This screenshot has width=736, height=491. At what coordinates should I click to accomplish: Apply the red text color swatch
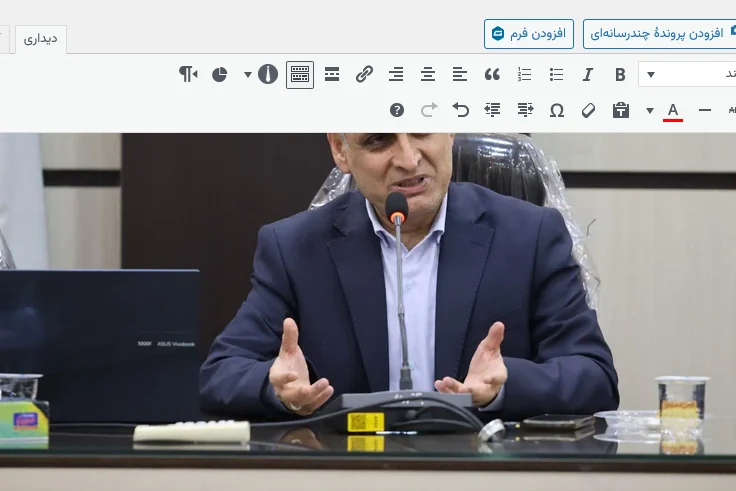coord(673,110)
